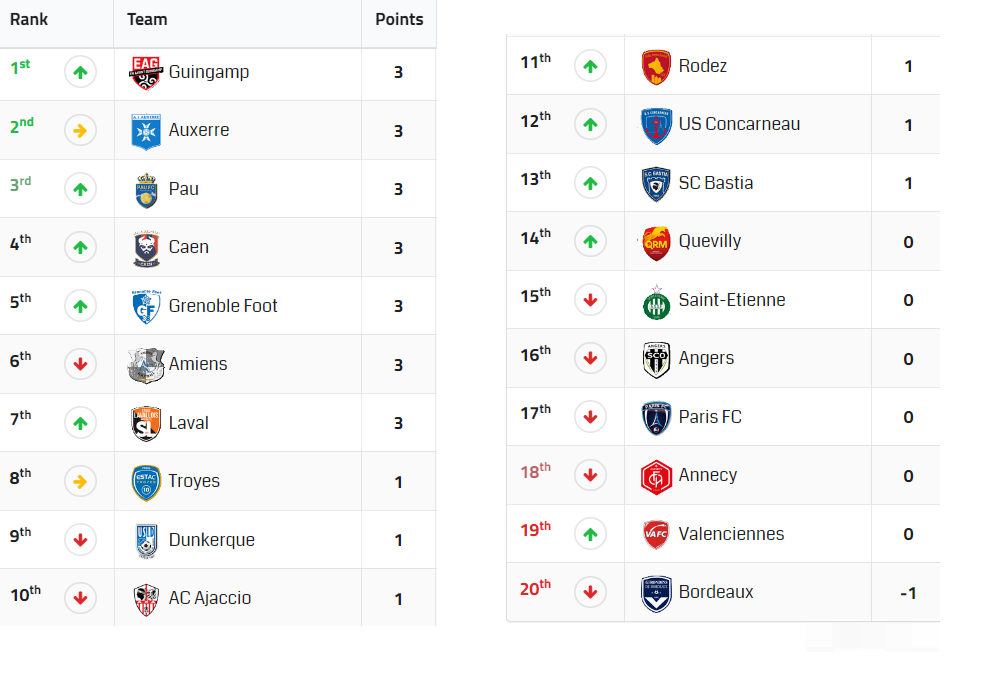
Task: Click the Angers SCO badge
Action: [656, 359]
